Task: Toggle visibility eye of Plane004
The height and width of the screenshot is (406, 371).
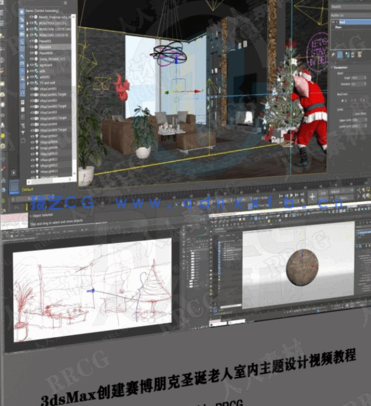Action: 32,47
